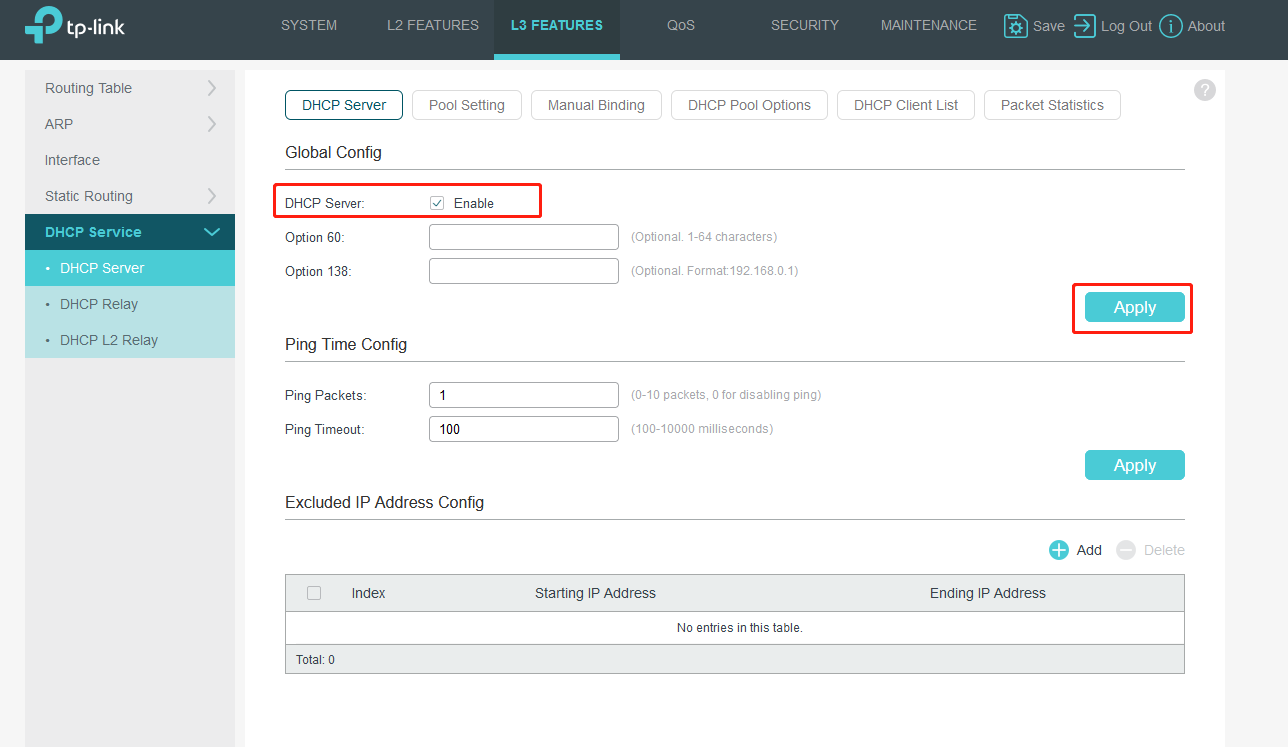Click the Delete label for excluded IP
The image size is (1288, 747).
coord(1164,550)
